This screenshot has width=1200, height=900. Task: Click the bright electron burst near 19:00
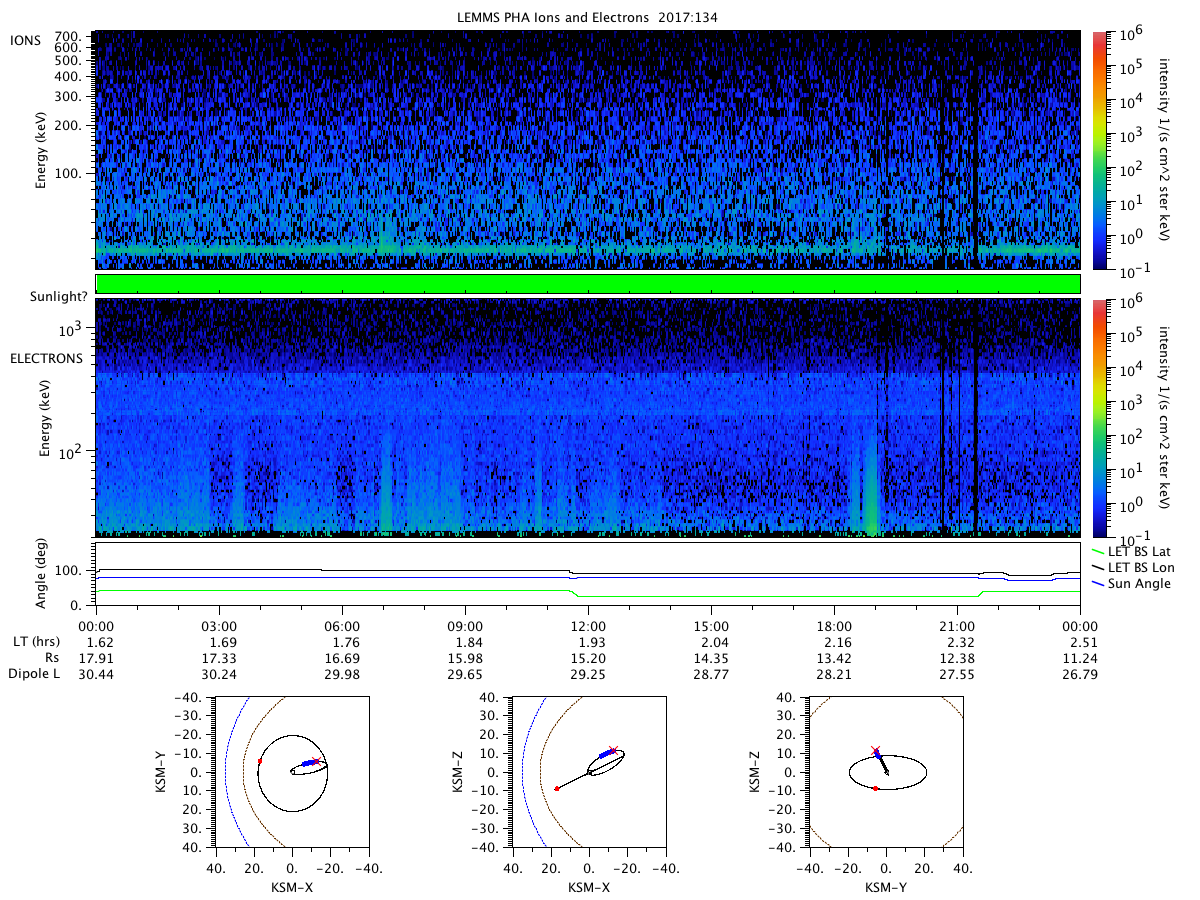click(872, 485)
